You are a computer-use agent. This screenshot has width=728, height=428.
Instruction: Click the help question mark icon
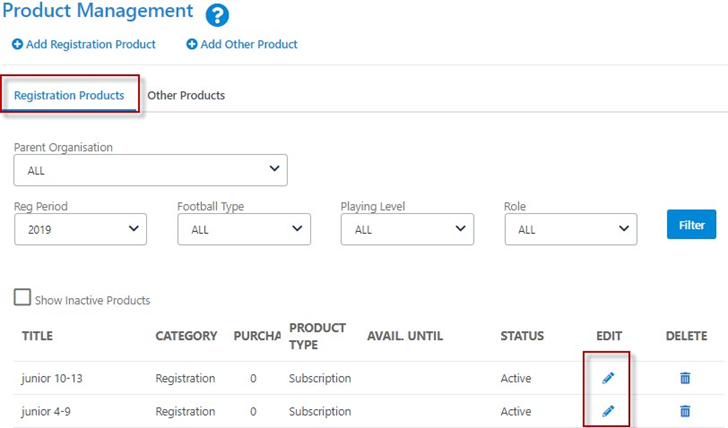217,15
